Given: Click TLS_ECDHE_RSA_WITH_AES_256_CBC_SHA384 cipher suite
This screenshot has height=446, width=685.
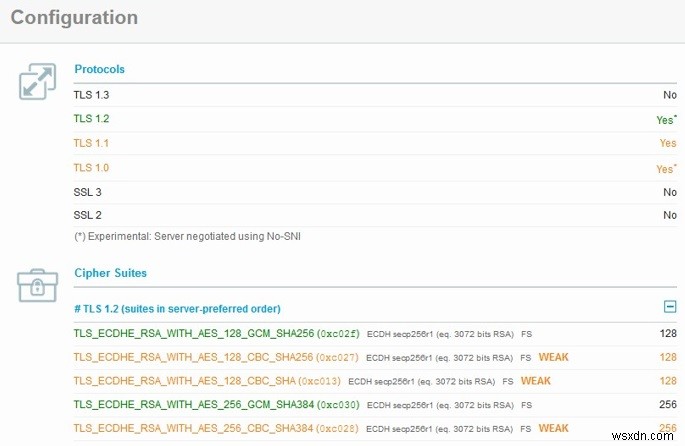Looking at the screenshot, I should [x=194, y=429].
